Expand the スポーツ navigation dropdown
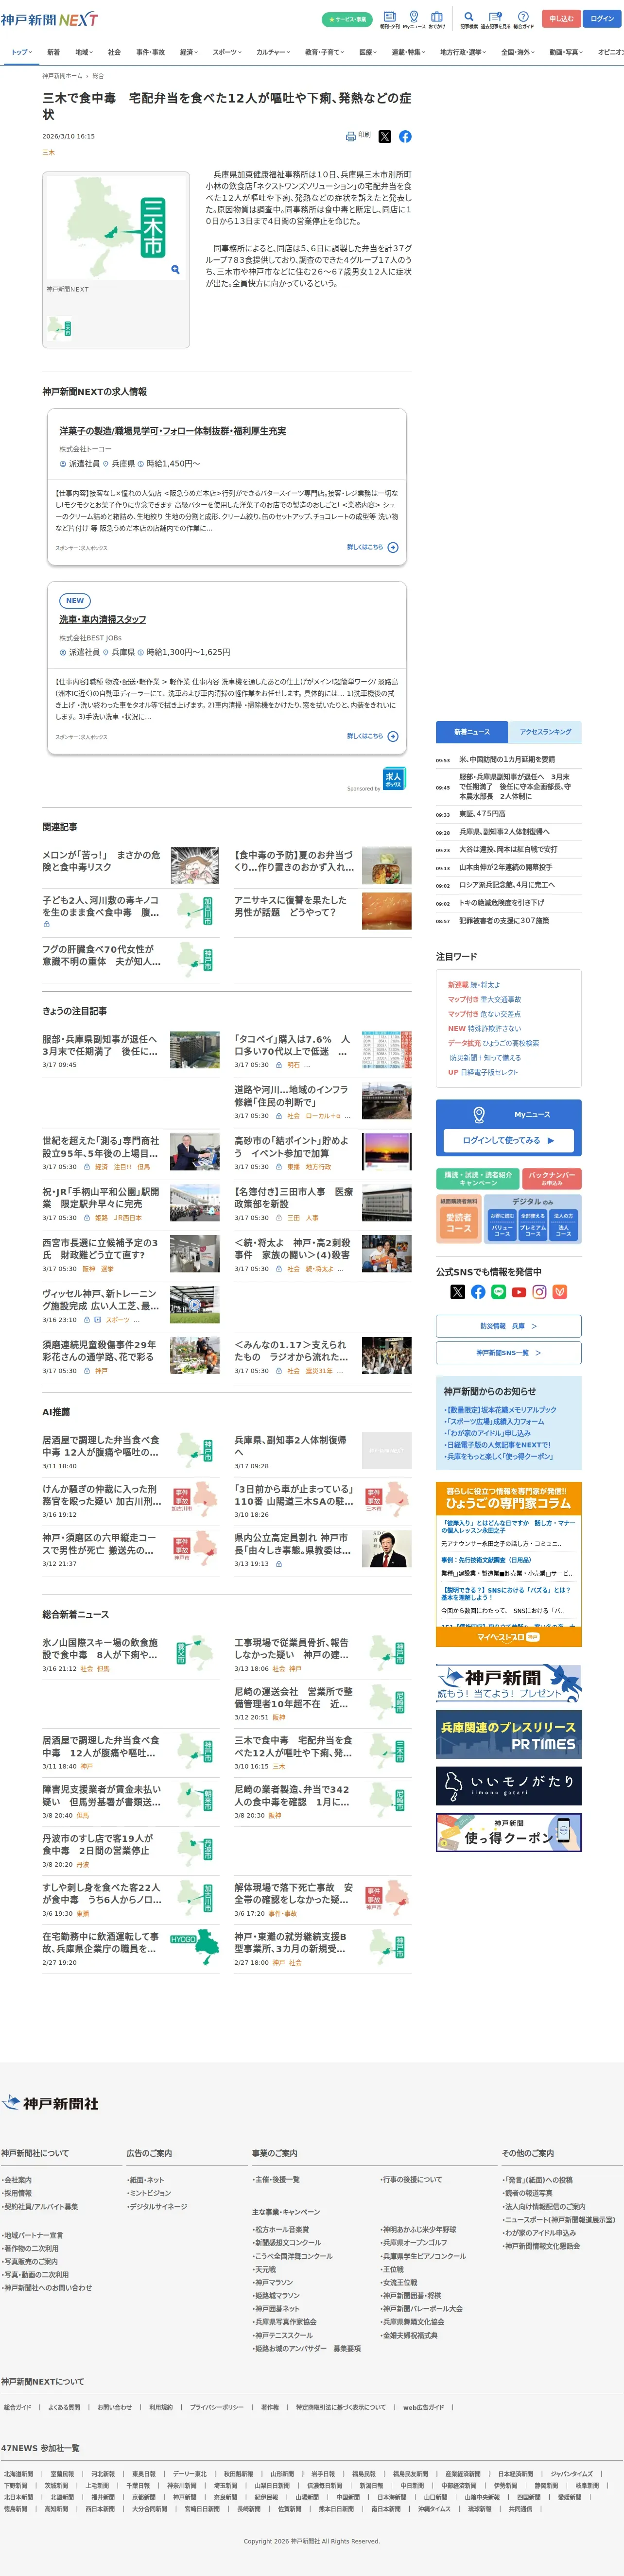Viewport: 624px width, 2576px height. tap(227, 52)
